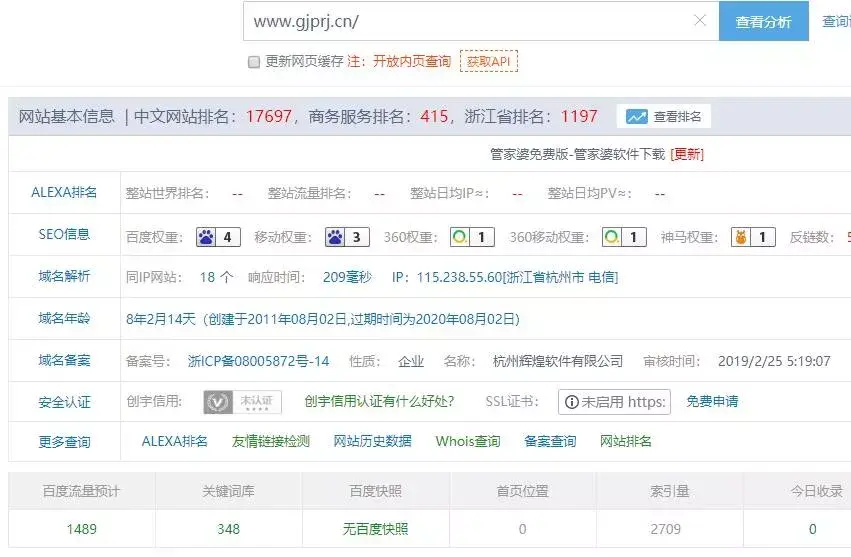Select the 域名年龄 row label
Image resolution: width=851 pixels, height=557 pixels.
(x=64, y=319)
